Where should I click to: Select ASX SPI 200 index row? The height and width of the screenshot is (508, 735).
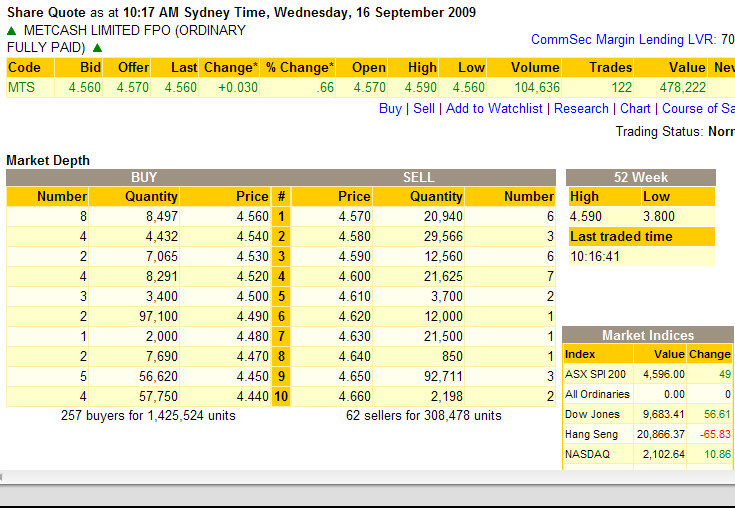[x=648, y=374]
